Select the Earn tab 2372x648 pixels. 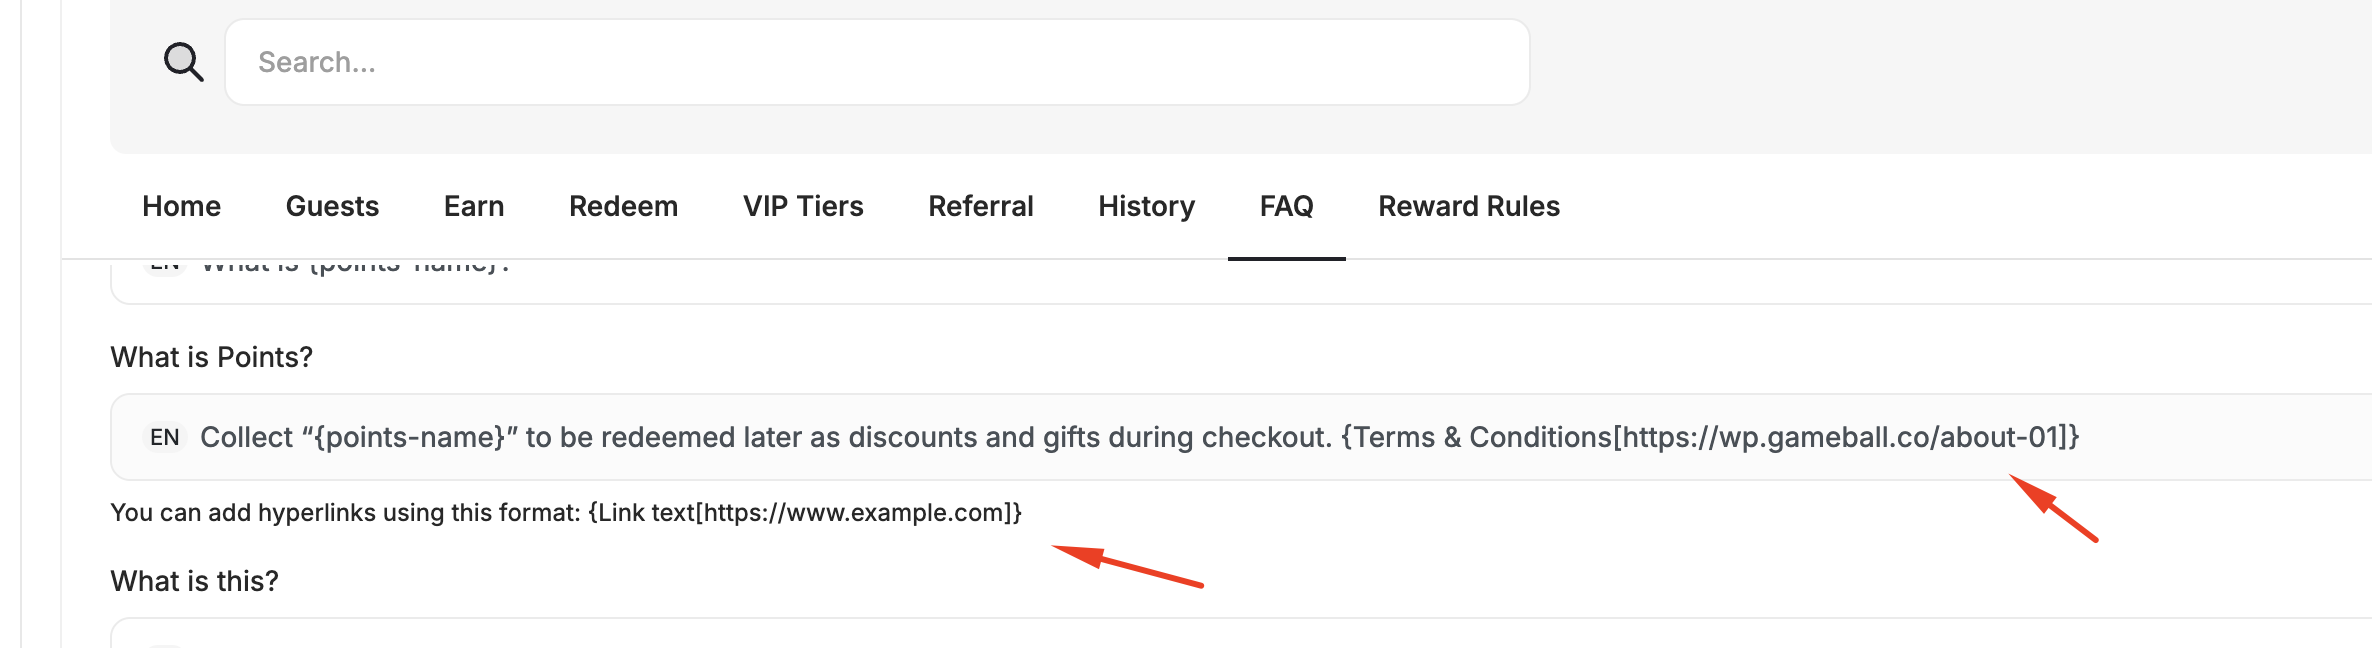tap(474, 207)
